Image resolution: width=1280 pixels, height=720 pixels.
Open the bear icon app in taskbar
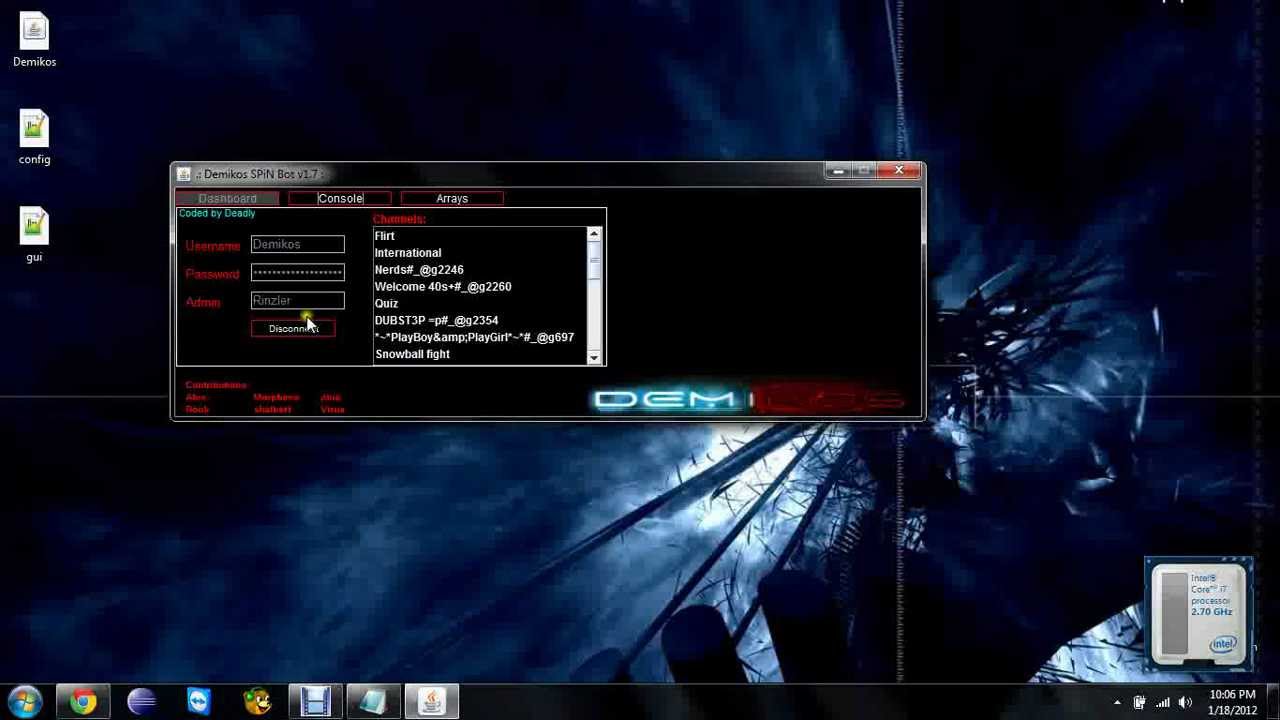[257, 702]
